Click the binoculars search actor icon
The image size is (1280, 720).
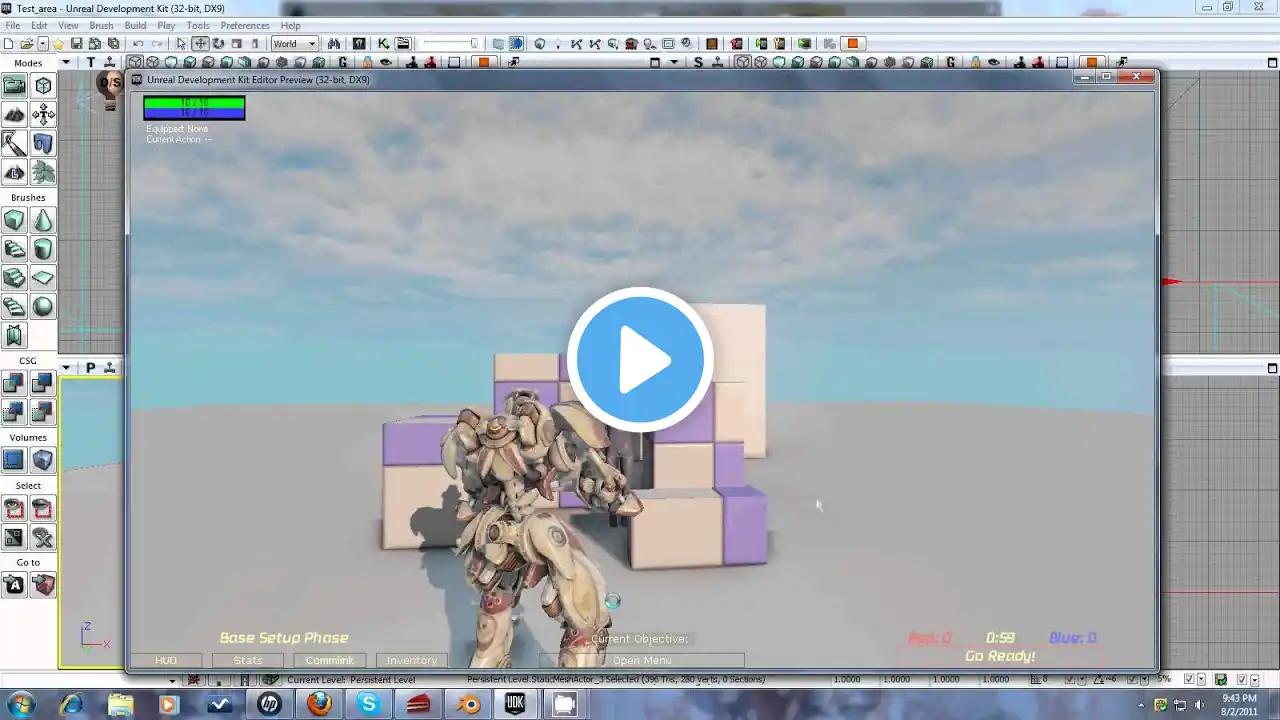click(334, 44)
